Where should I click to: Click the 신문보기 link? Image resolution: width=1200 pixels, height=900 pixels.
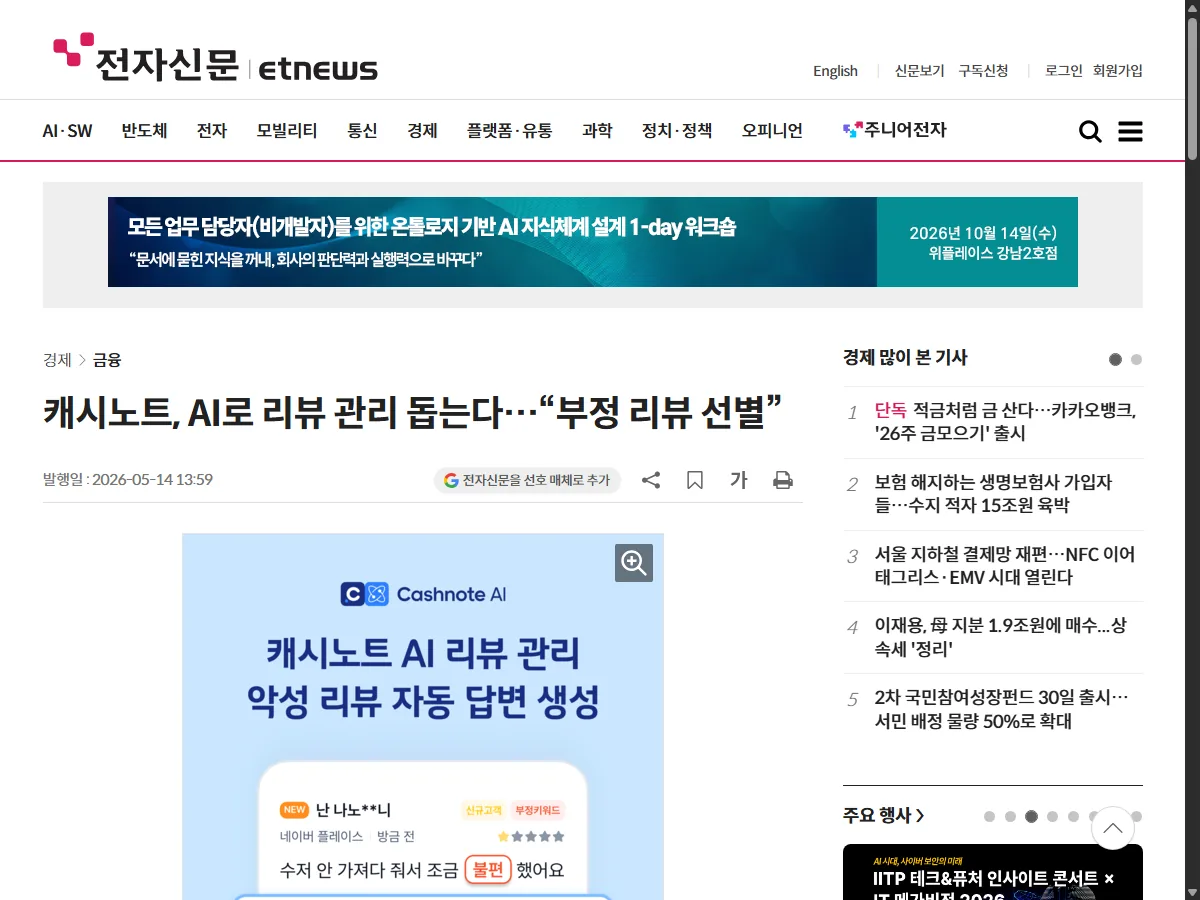click(919, 71)
